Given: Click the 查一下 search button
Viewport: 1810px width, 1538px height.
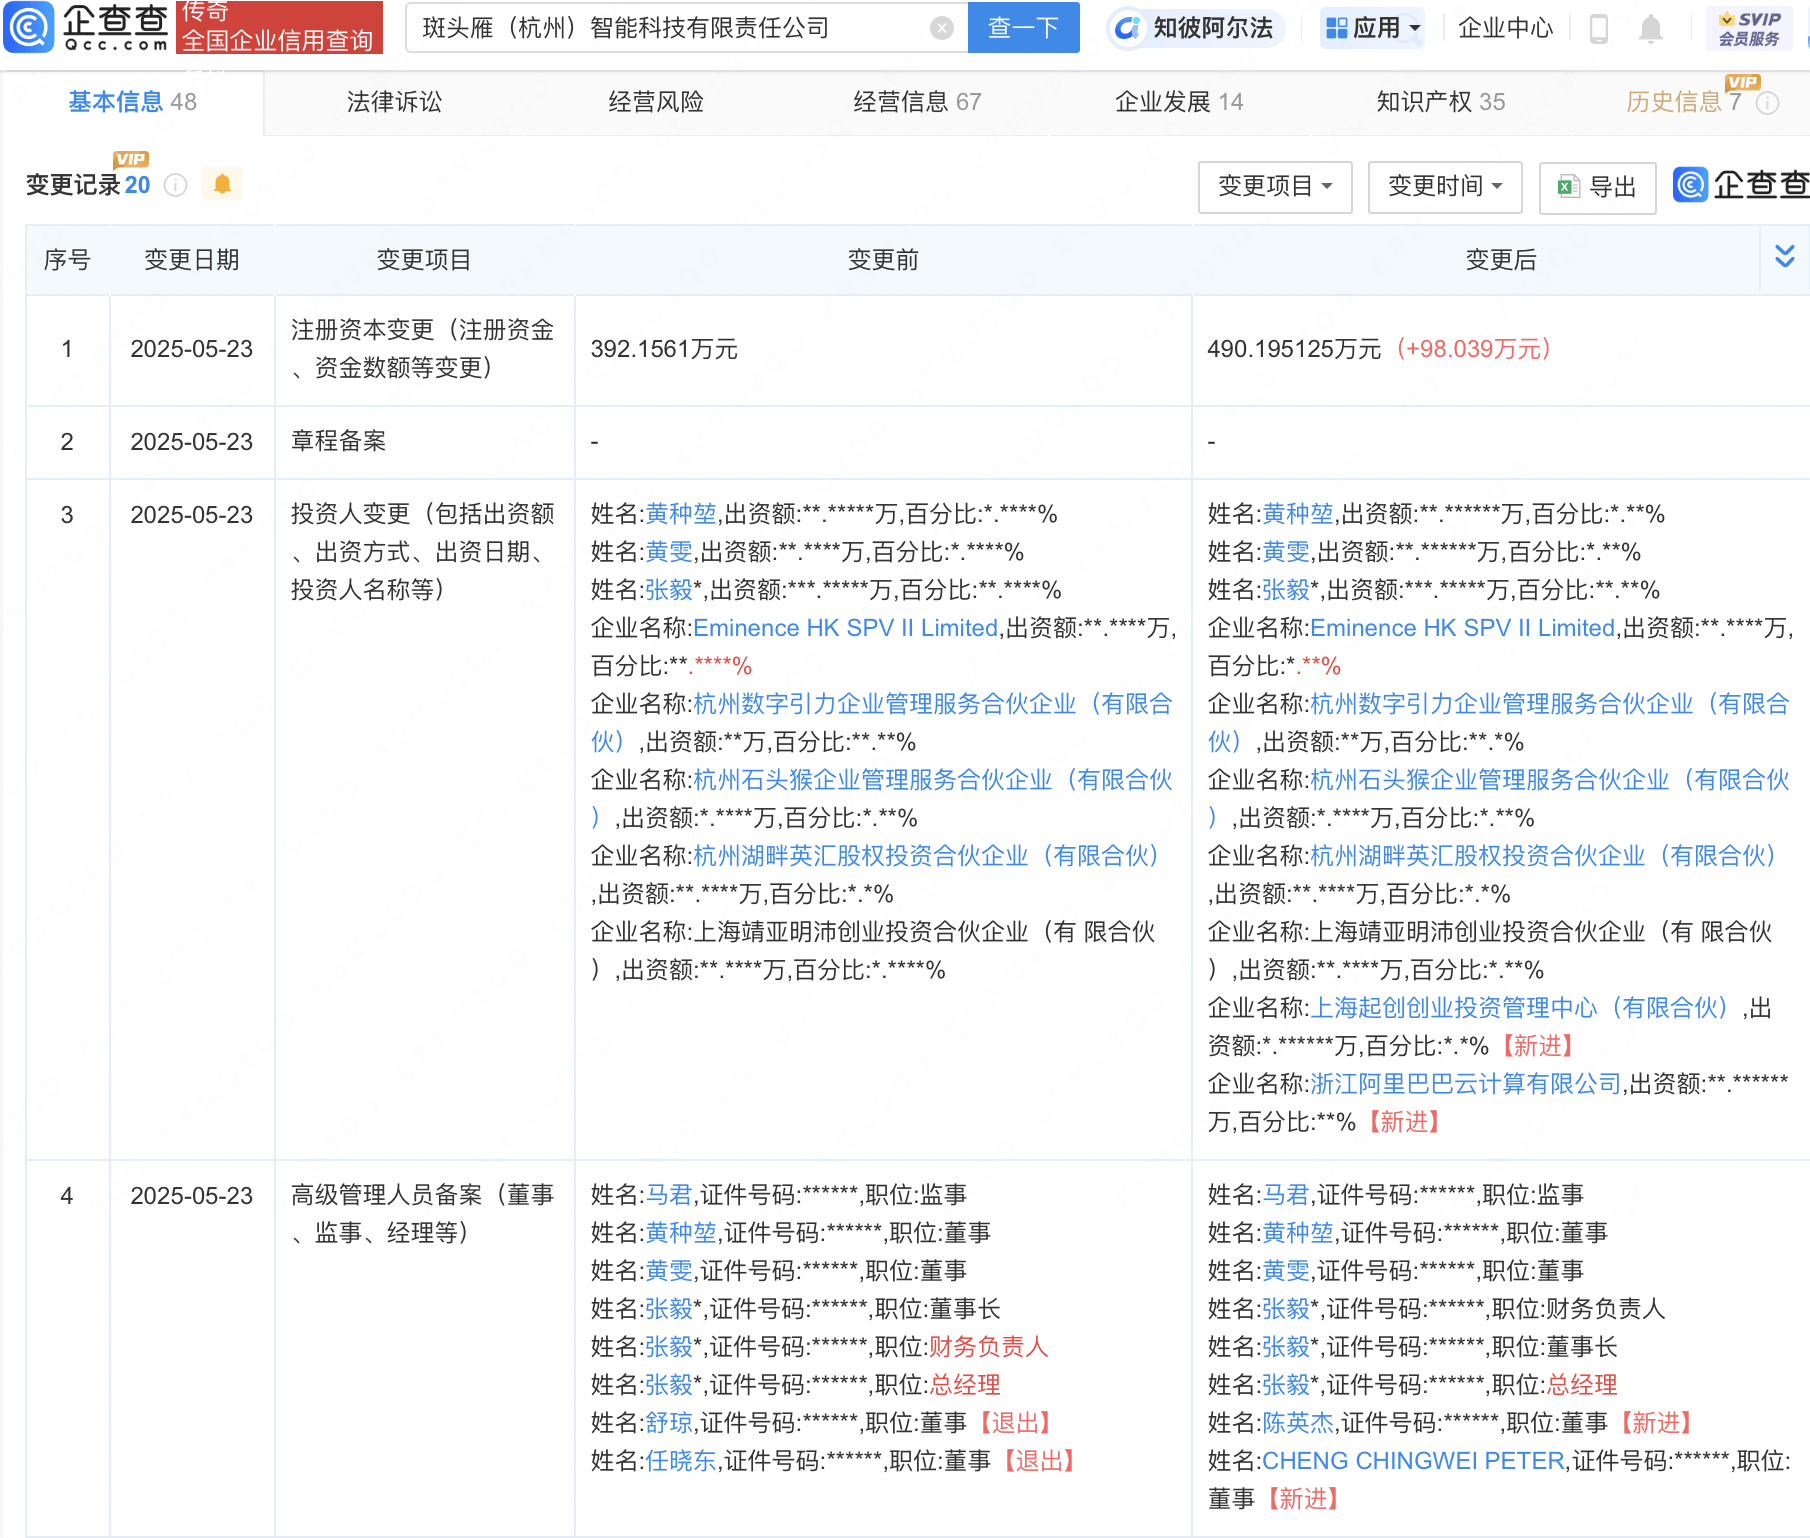Looking at the screenshot, I should tap(1024, 28).
